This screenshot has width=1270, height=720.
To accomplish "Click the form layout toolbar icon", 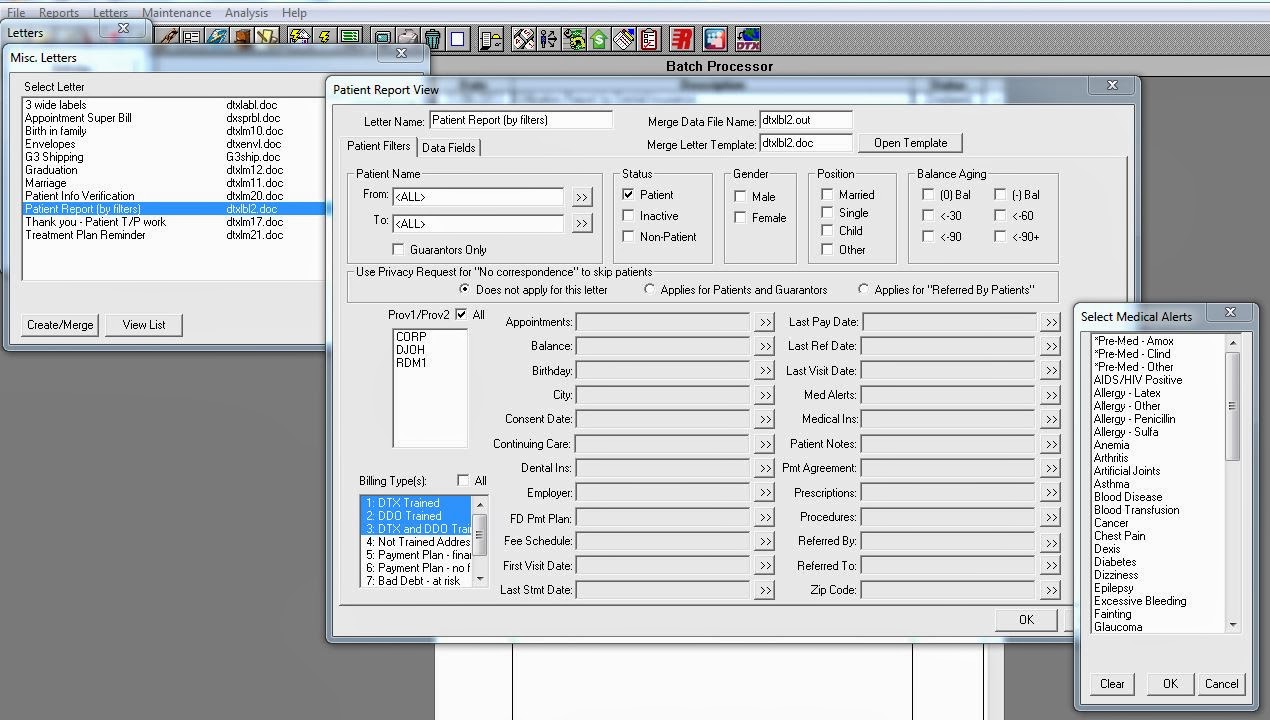I will point(191,37).
